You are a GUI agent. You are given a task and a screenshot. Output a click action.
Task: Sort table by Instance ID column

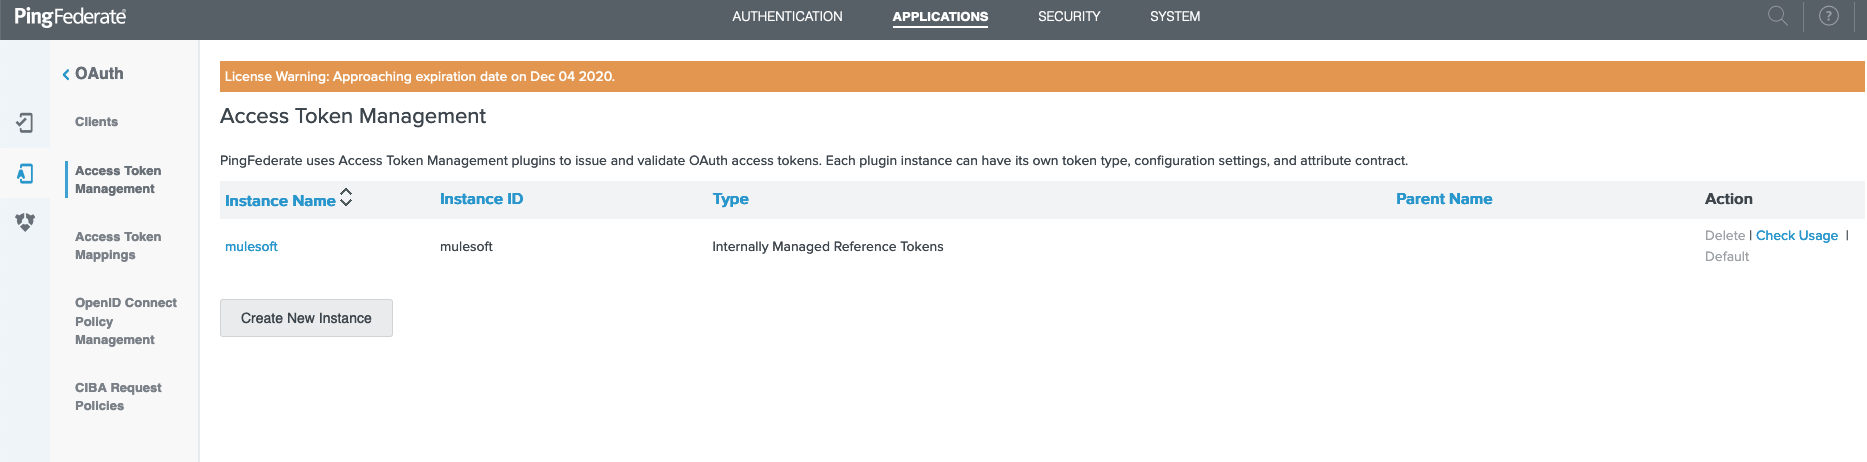click(481, 199)
